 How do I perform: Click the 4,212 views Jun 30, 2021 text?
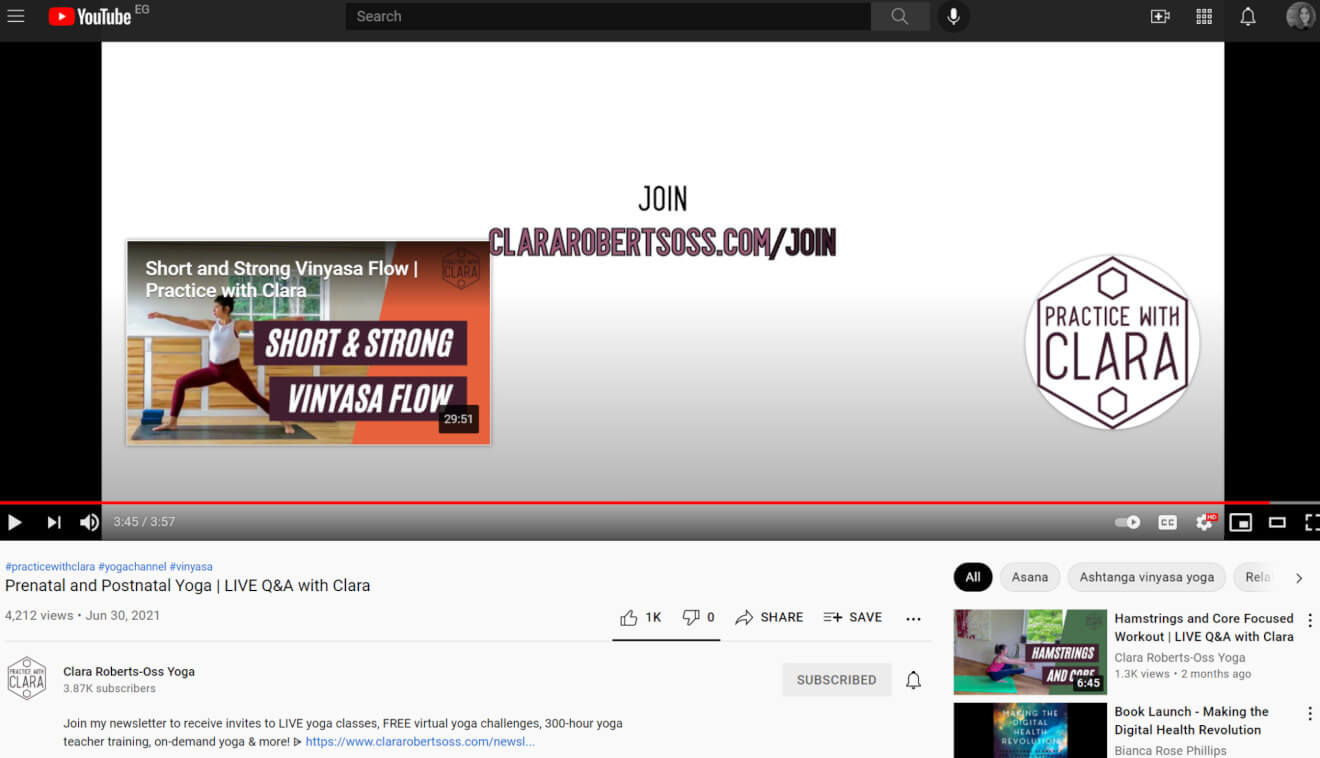click(x=82, y=616)
